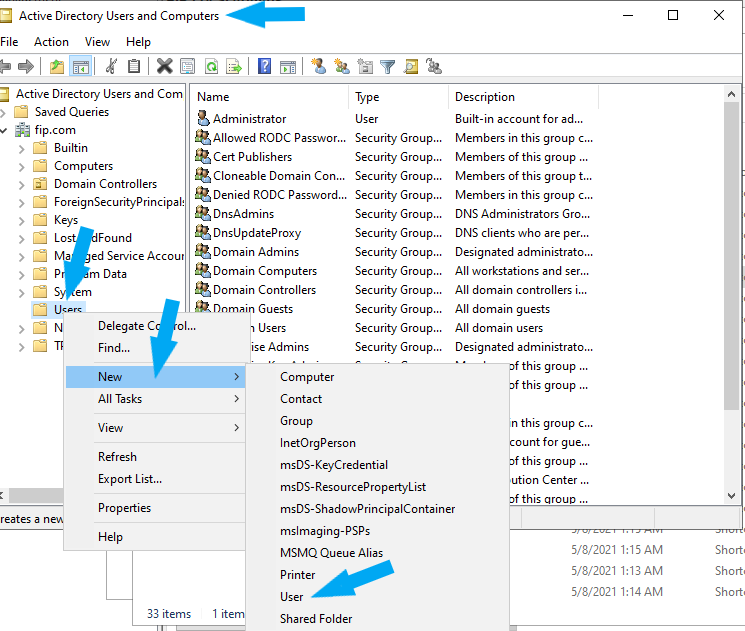This screenshot has width=745, height=631.
Task: Select the Users container in the tree
Action: (x=58, y=309)
